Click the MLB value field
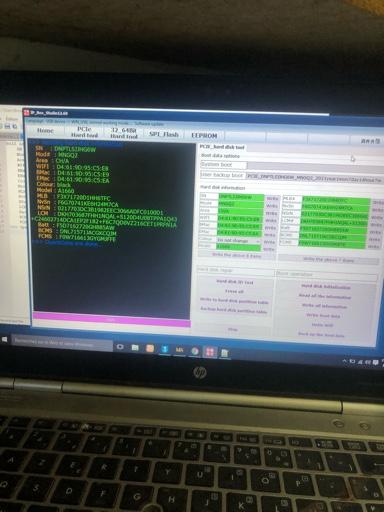The height and width of the screenshot is (512, 384). tap(336, 201)
